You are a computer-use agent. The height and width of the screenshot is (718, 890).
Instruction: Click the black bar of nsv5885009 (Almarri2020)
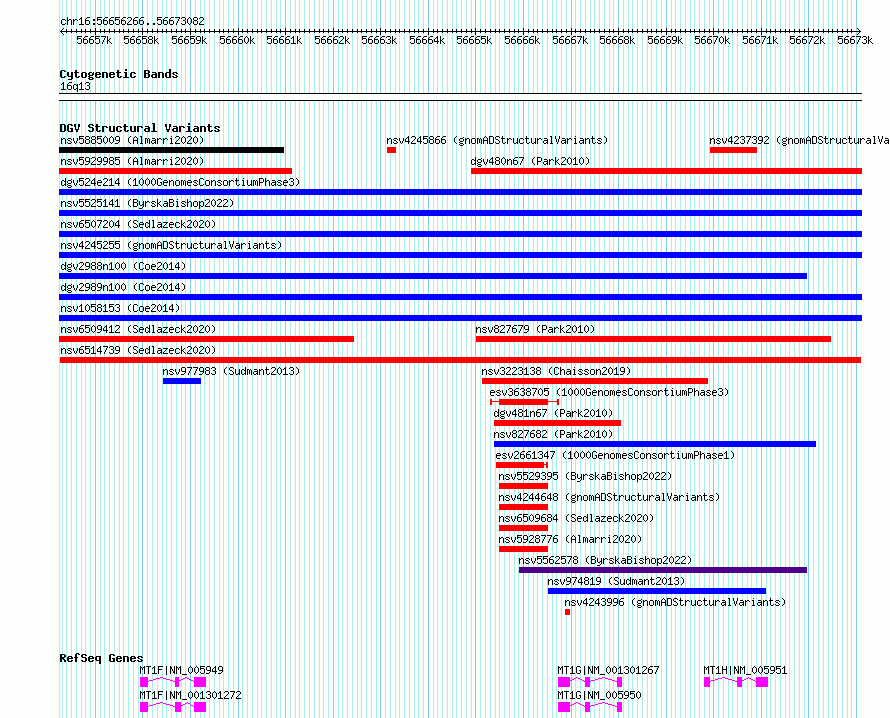[171, 150]
